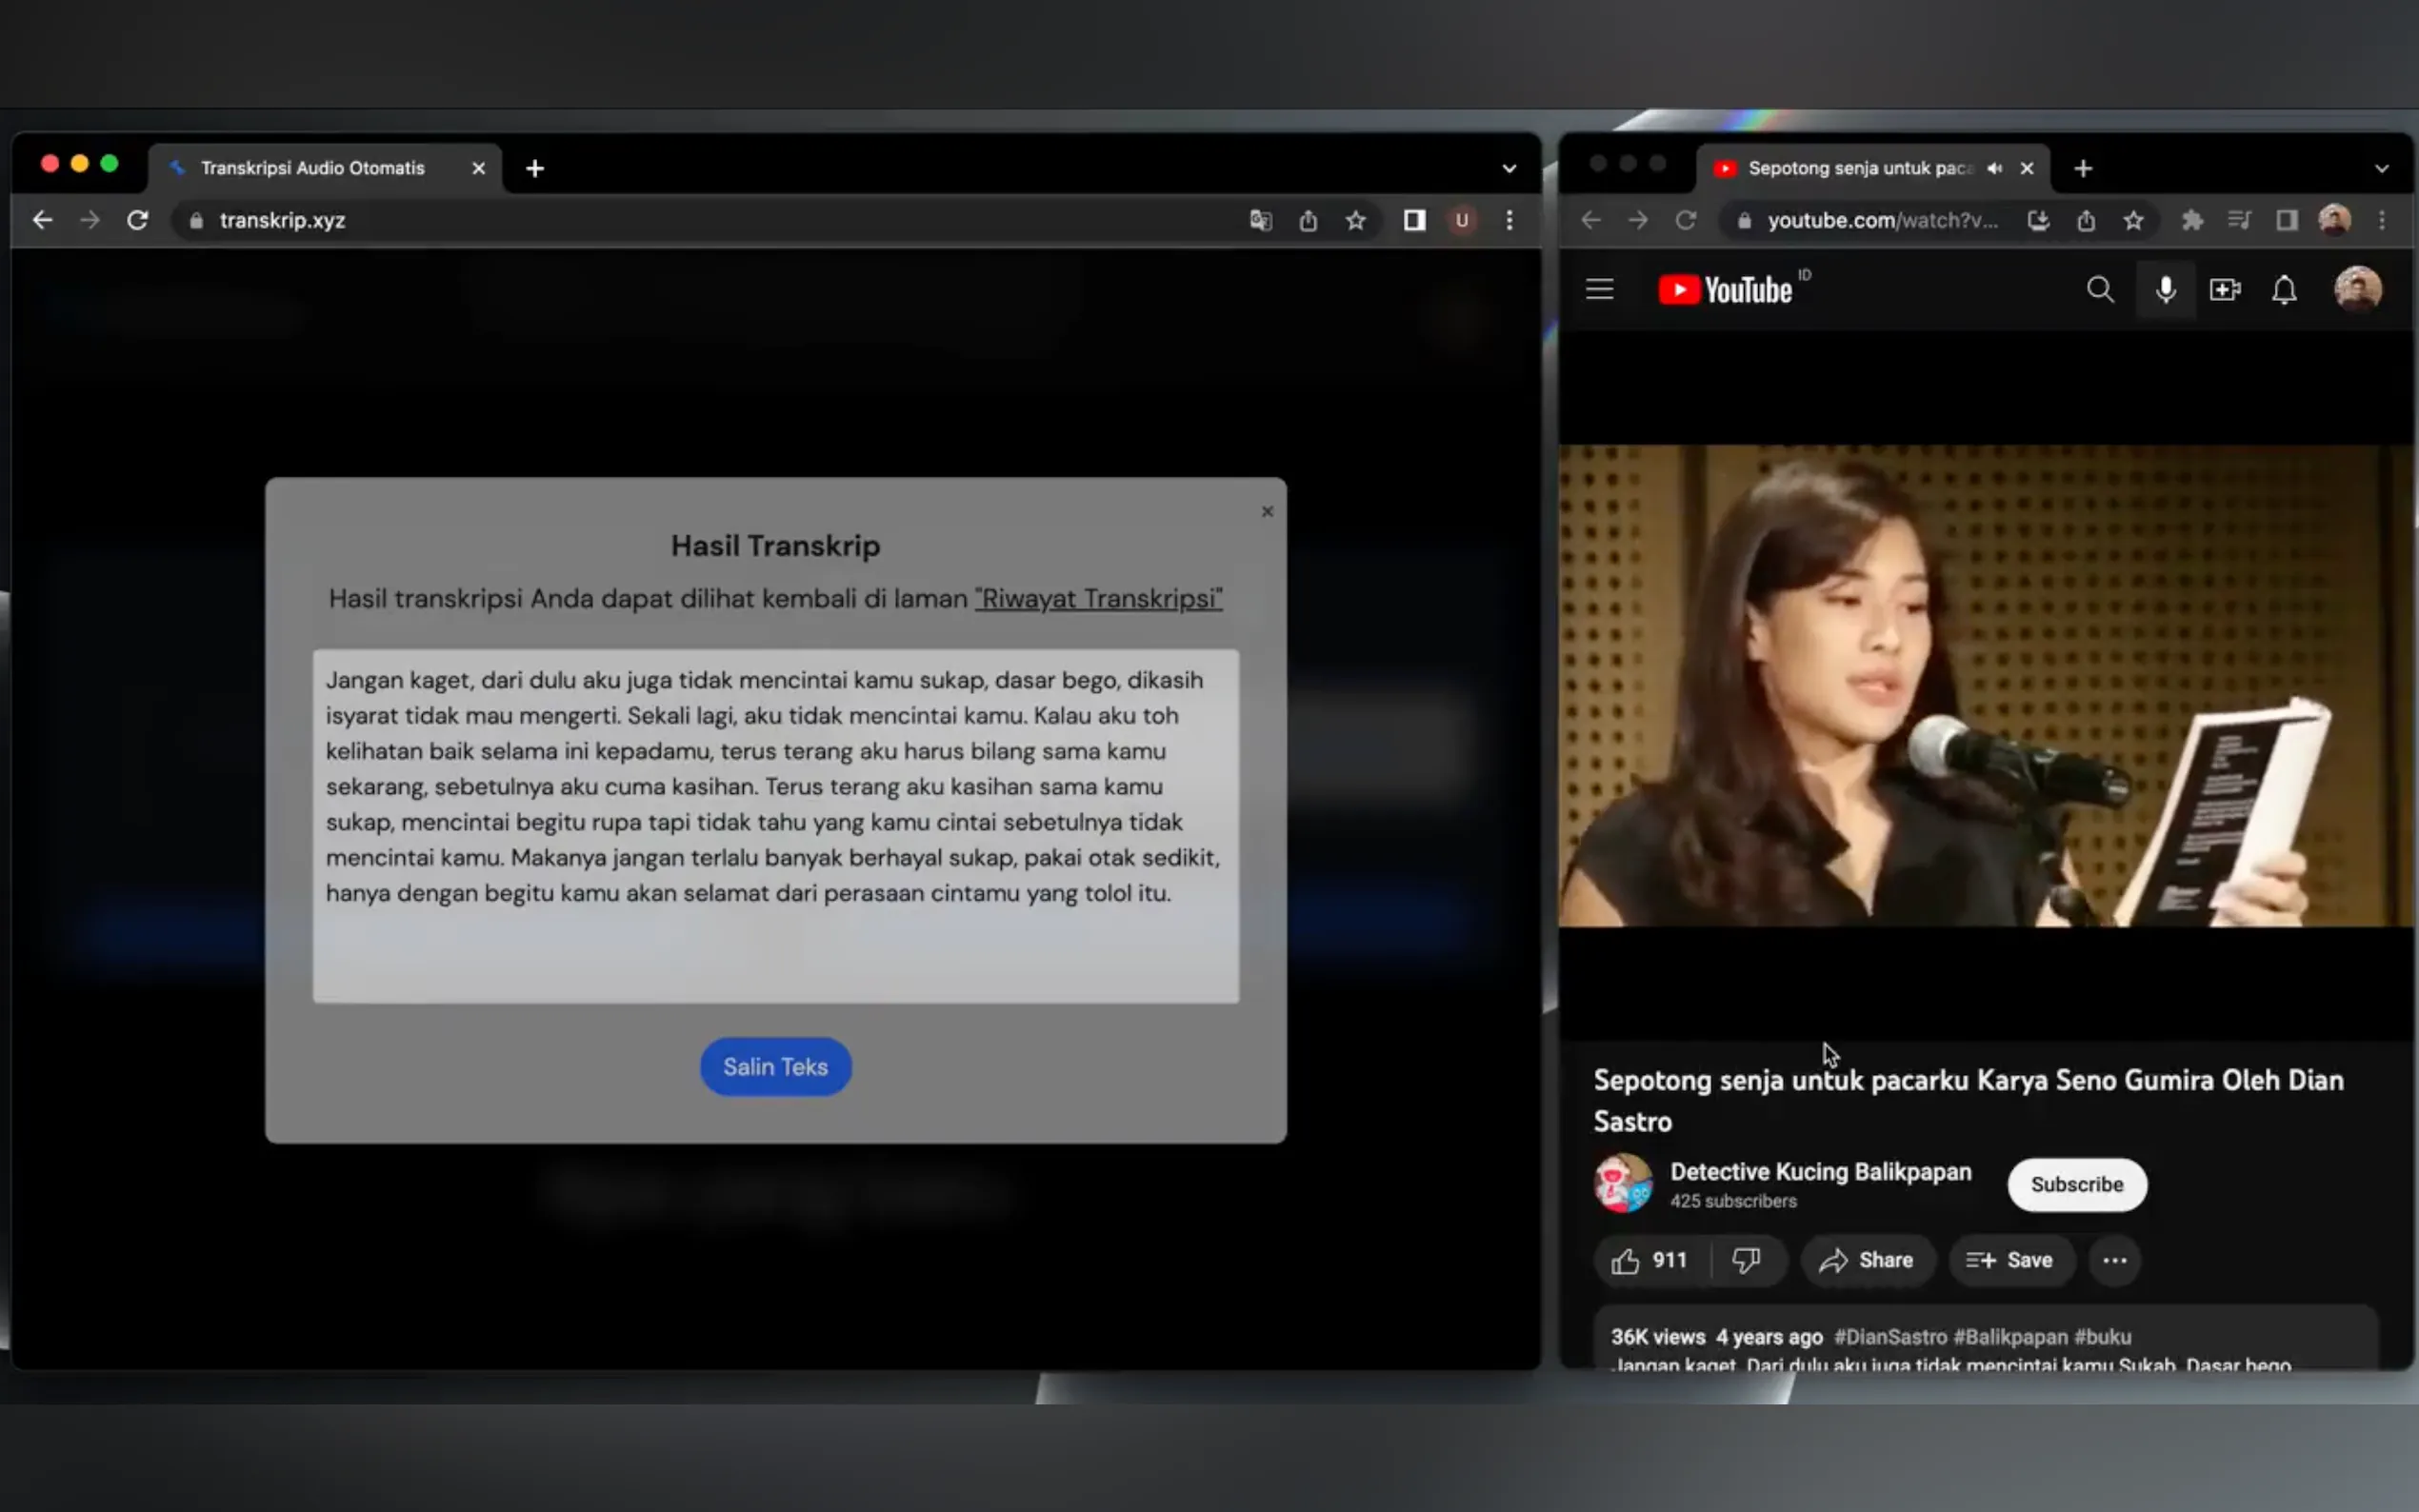
Task: Open Extensions puzzle icon in YouTube window
Action: point(2191,221)
